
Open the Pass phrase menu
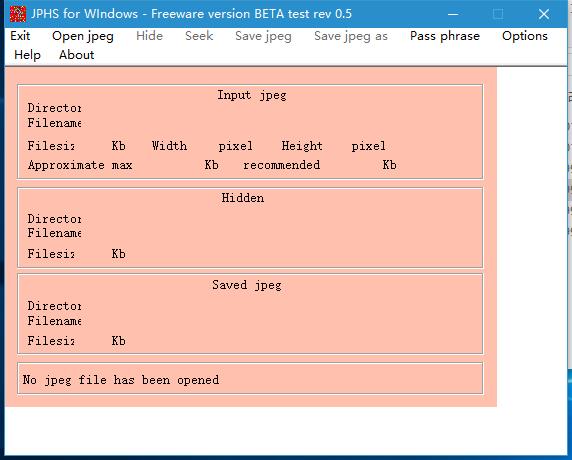click(445, 36)
